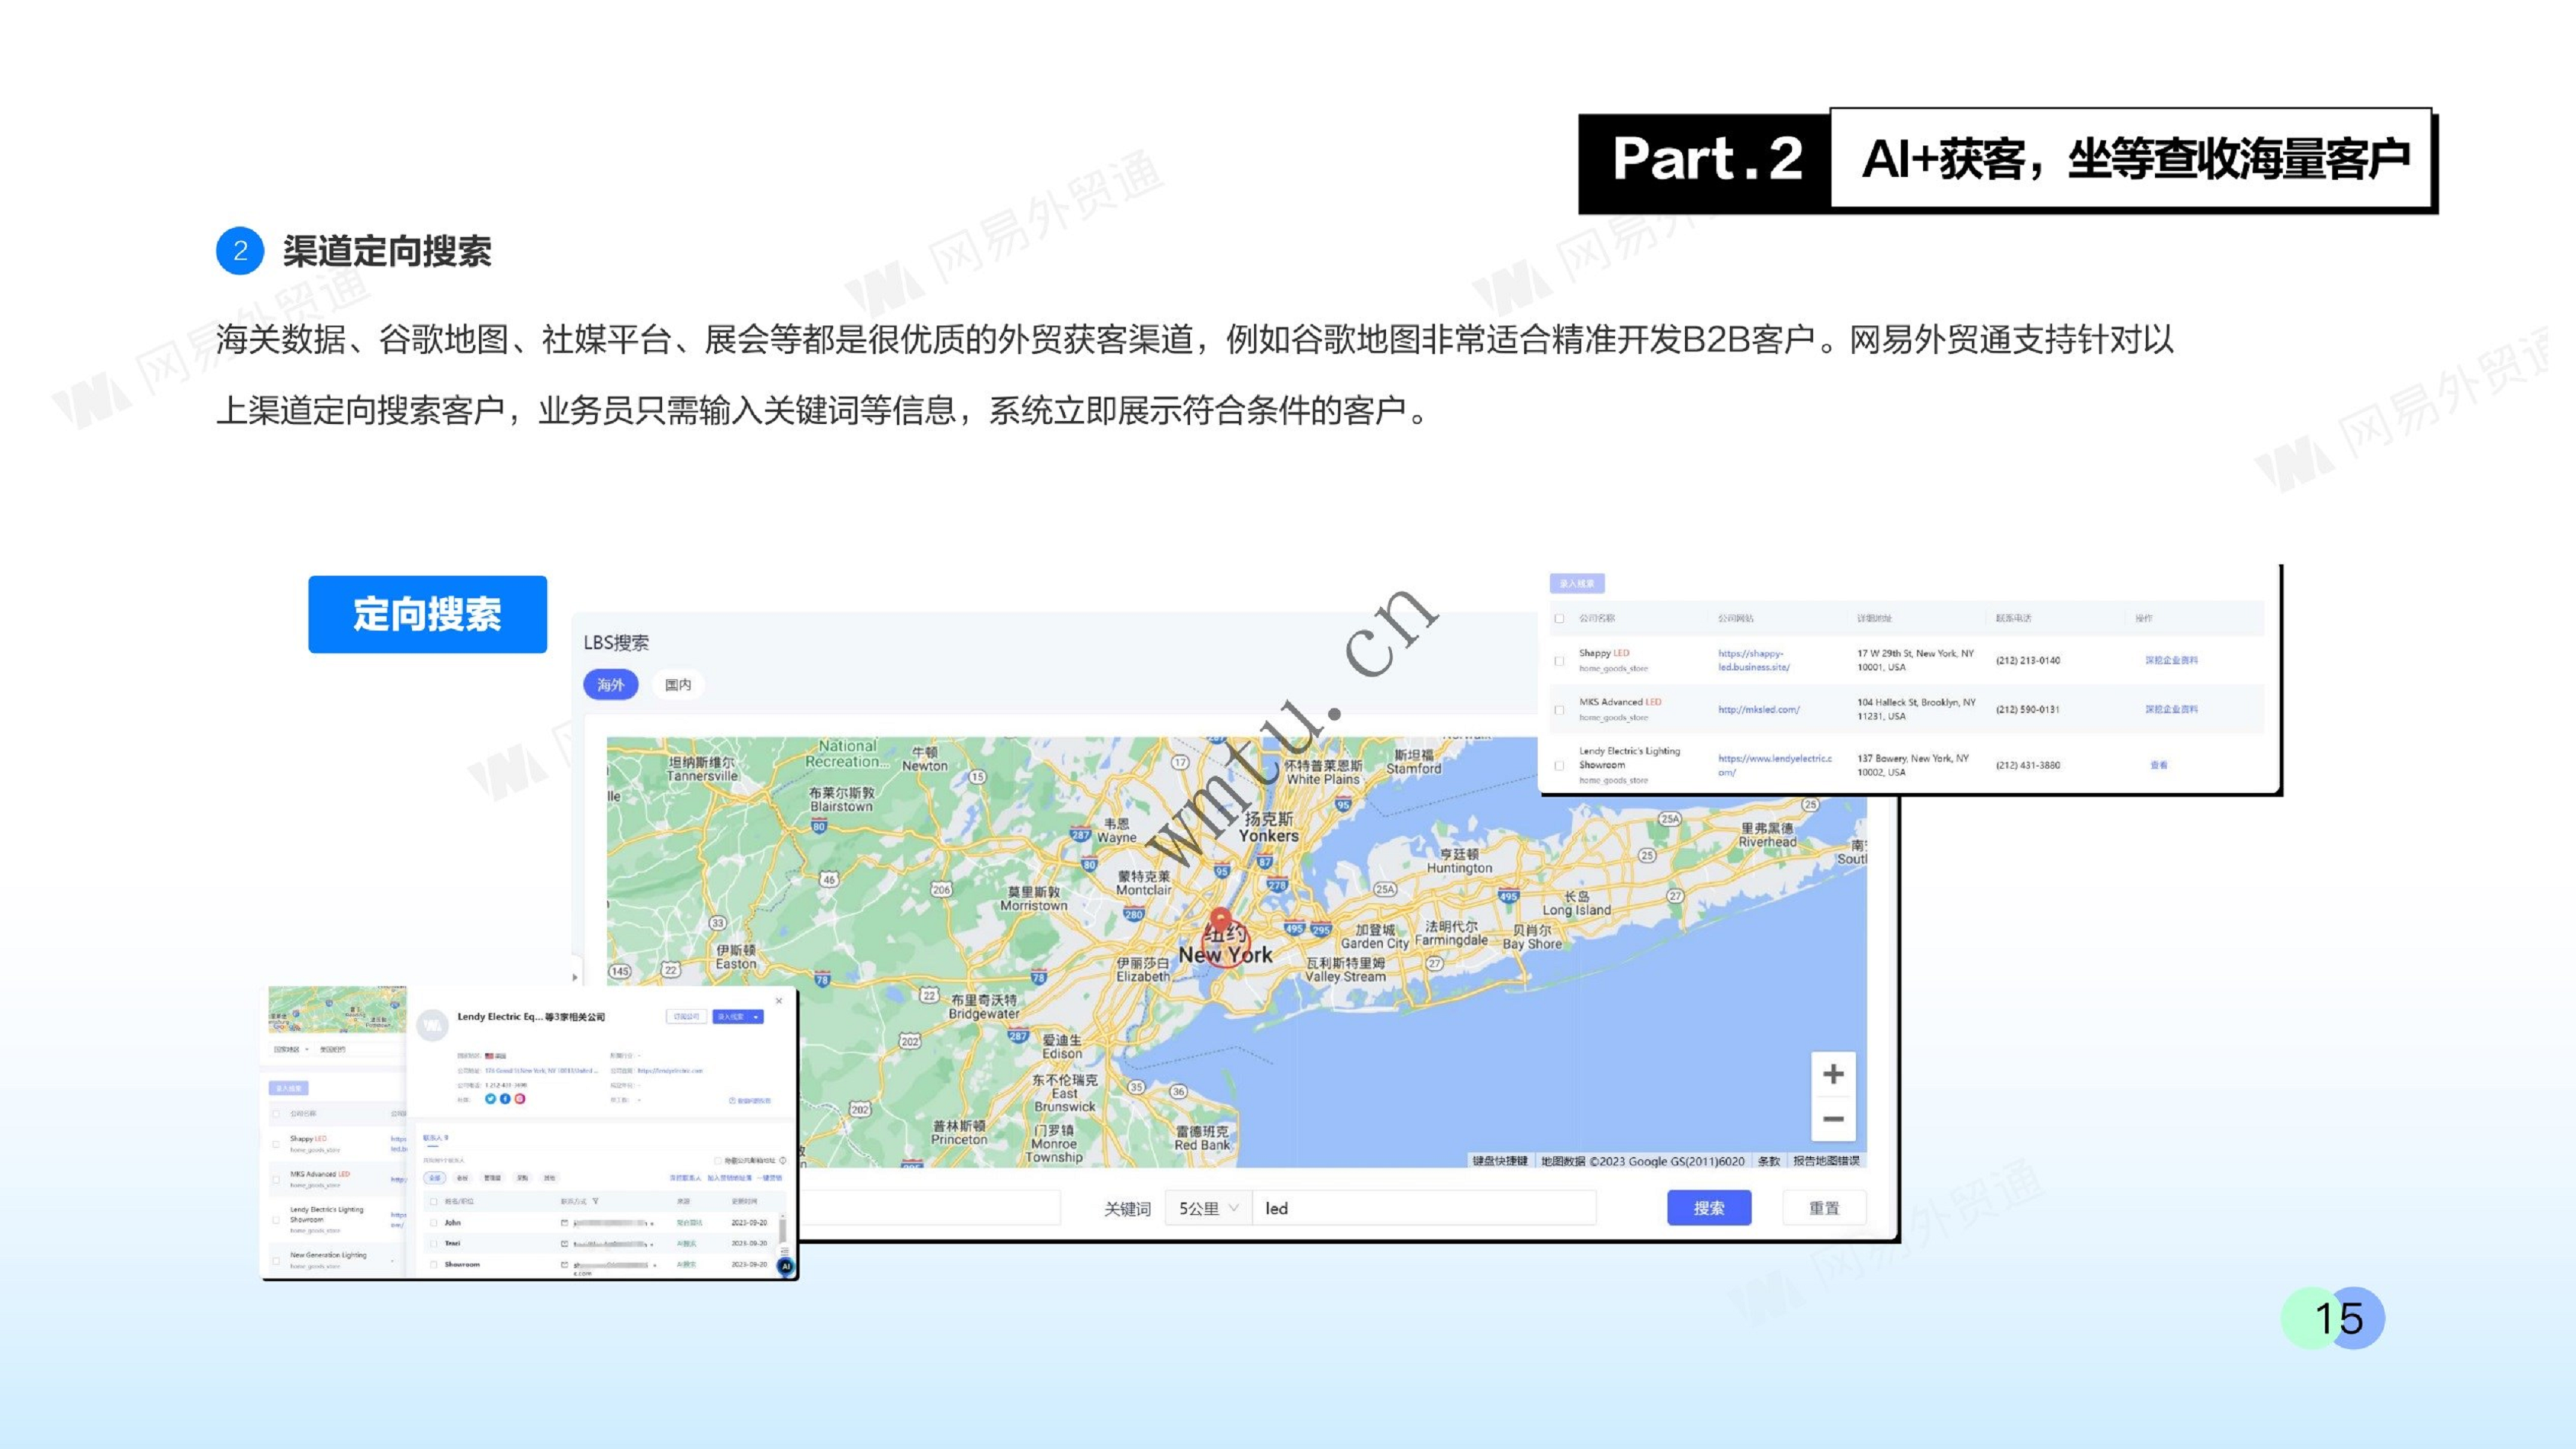Click the phone number (212) 213-0140
Viewport: 2576px width, 1449px height.
(2028, 660)
